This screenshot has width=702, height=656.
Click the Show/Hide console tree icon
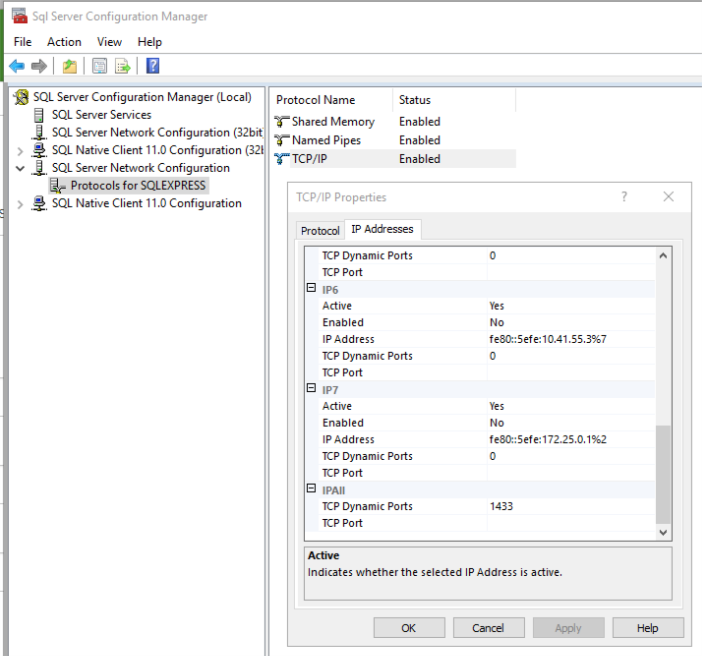click(x=99, y=66)
